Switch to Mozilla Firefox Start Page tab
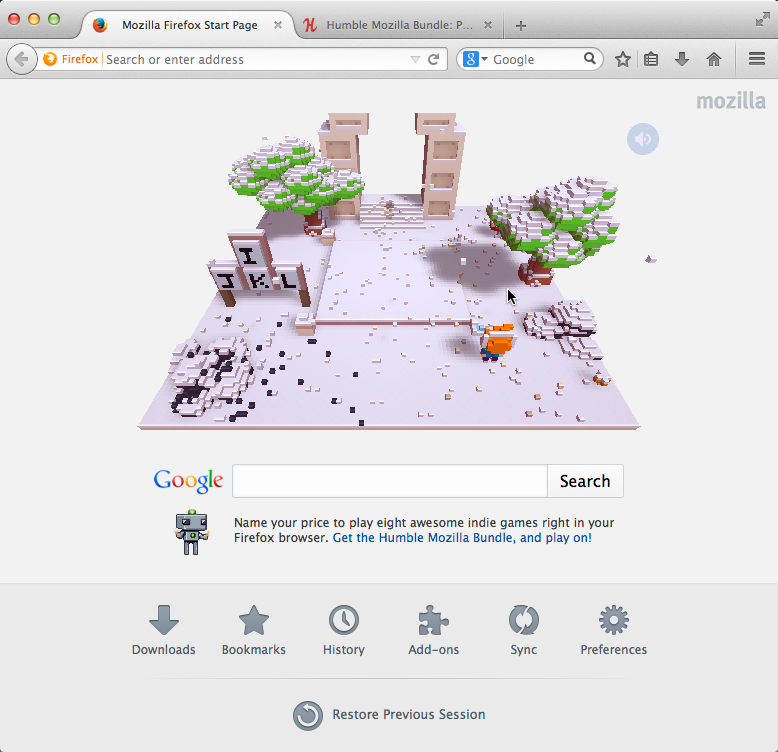 (187, 25)
